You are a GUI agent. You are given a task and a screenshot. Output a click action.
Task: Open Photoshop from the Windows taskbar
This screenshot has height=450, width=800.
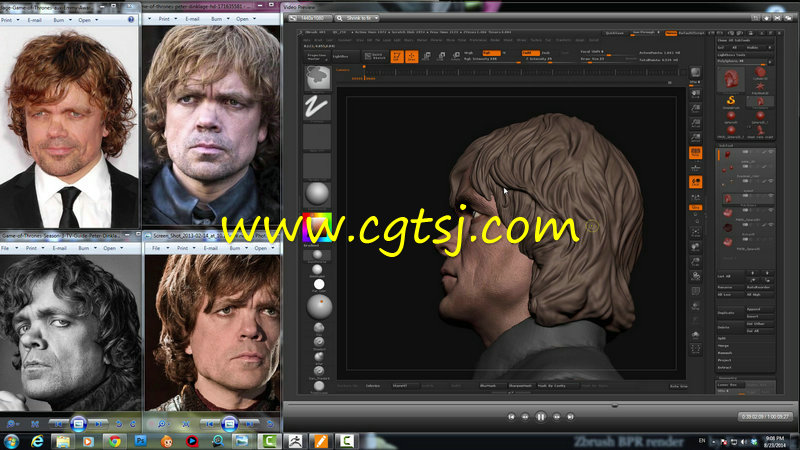[140, 441]
